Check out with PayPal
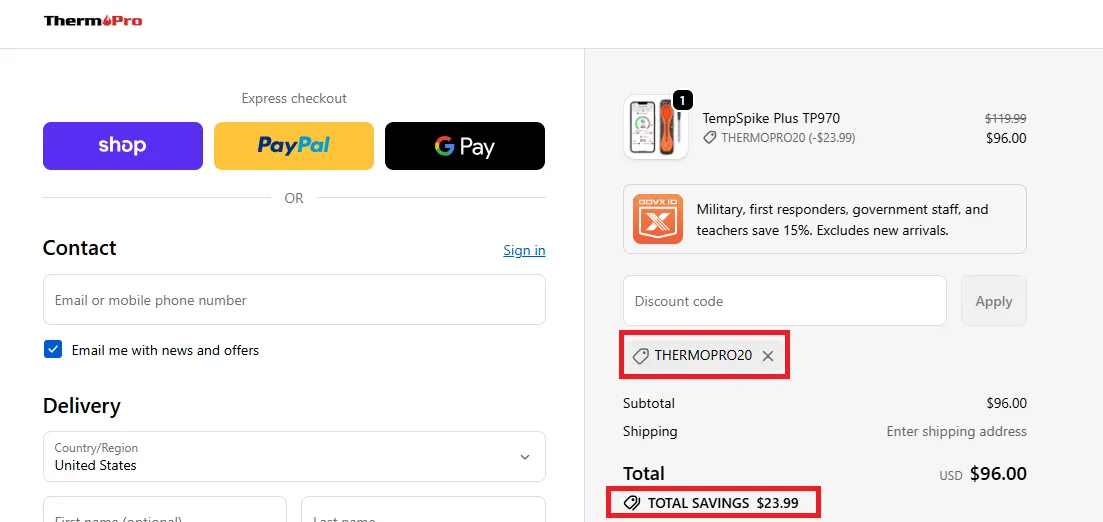Screen dimensions: 1103x522 click(x=294, y=146)
